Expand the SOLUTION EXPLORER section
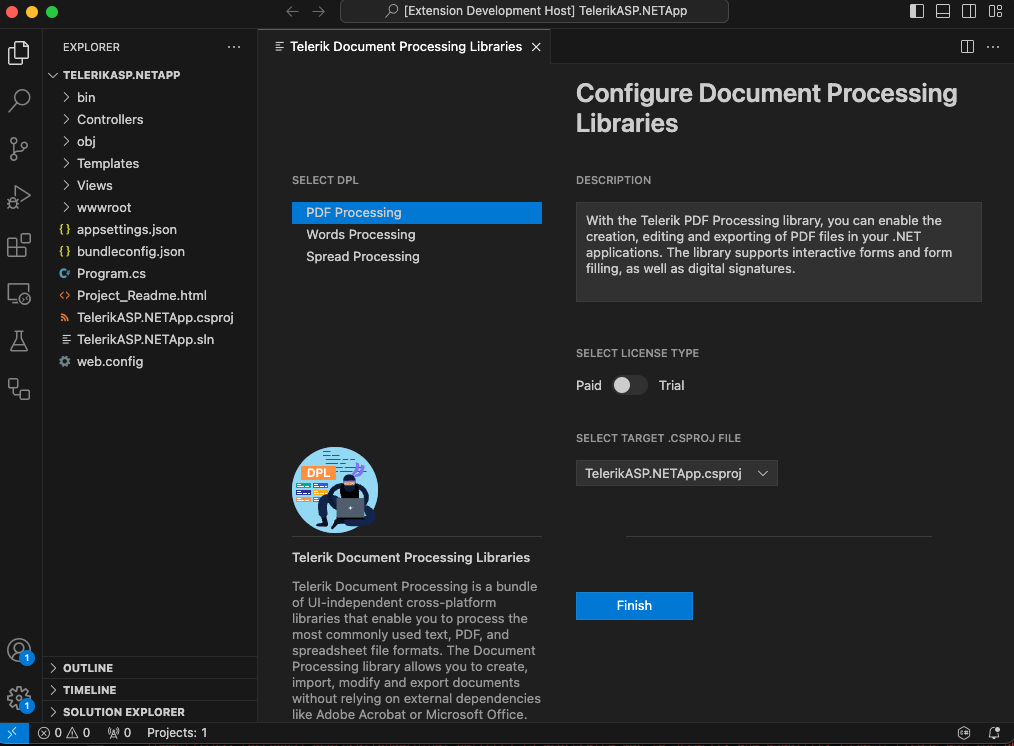1014x746 pixels. 150,712
